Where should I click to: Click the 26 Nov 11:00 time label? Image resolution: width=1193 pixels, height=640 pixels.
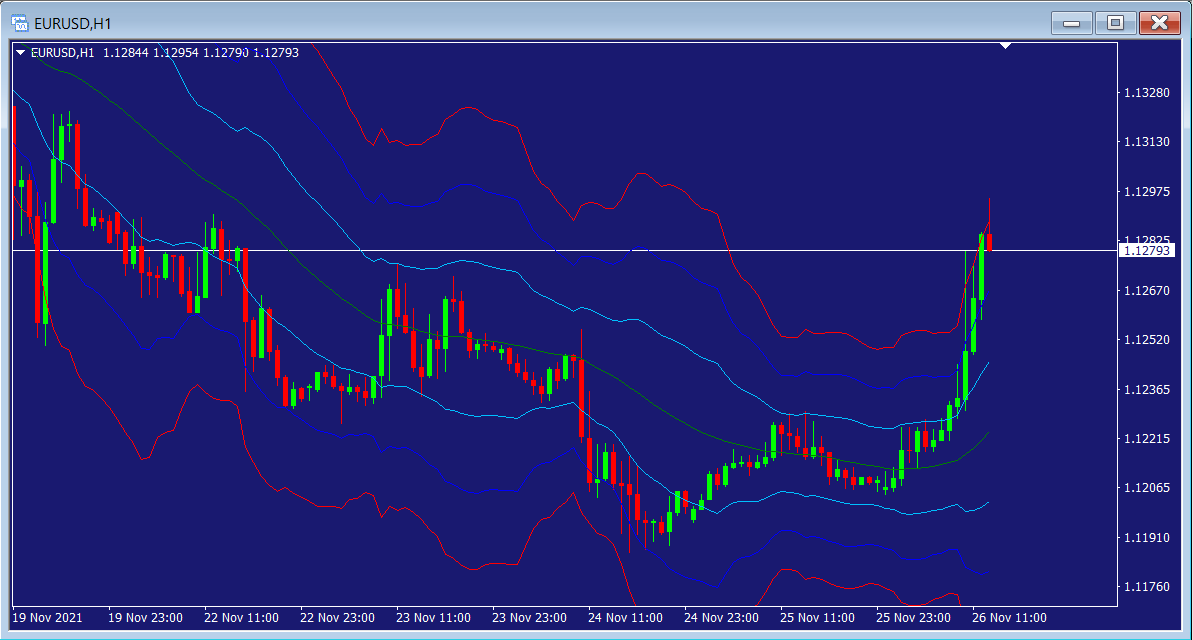[x=1009, y=617]
